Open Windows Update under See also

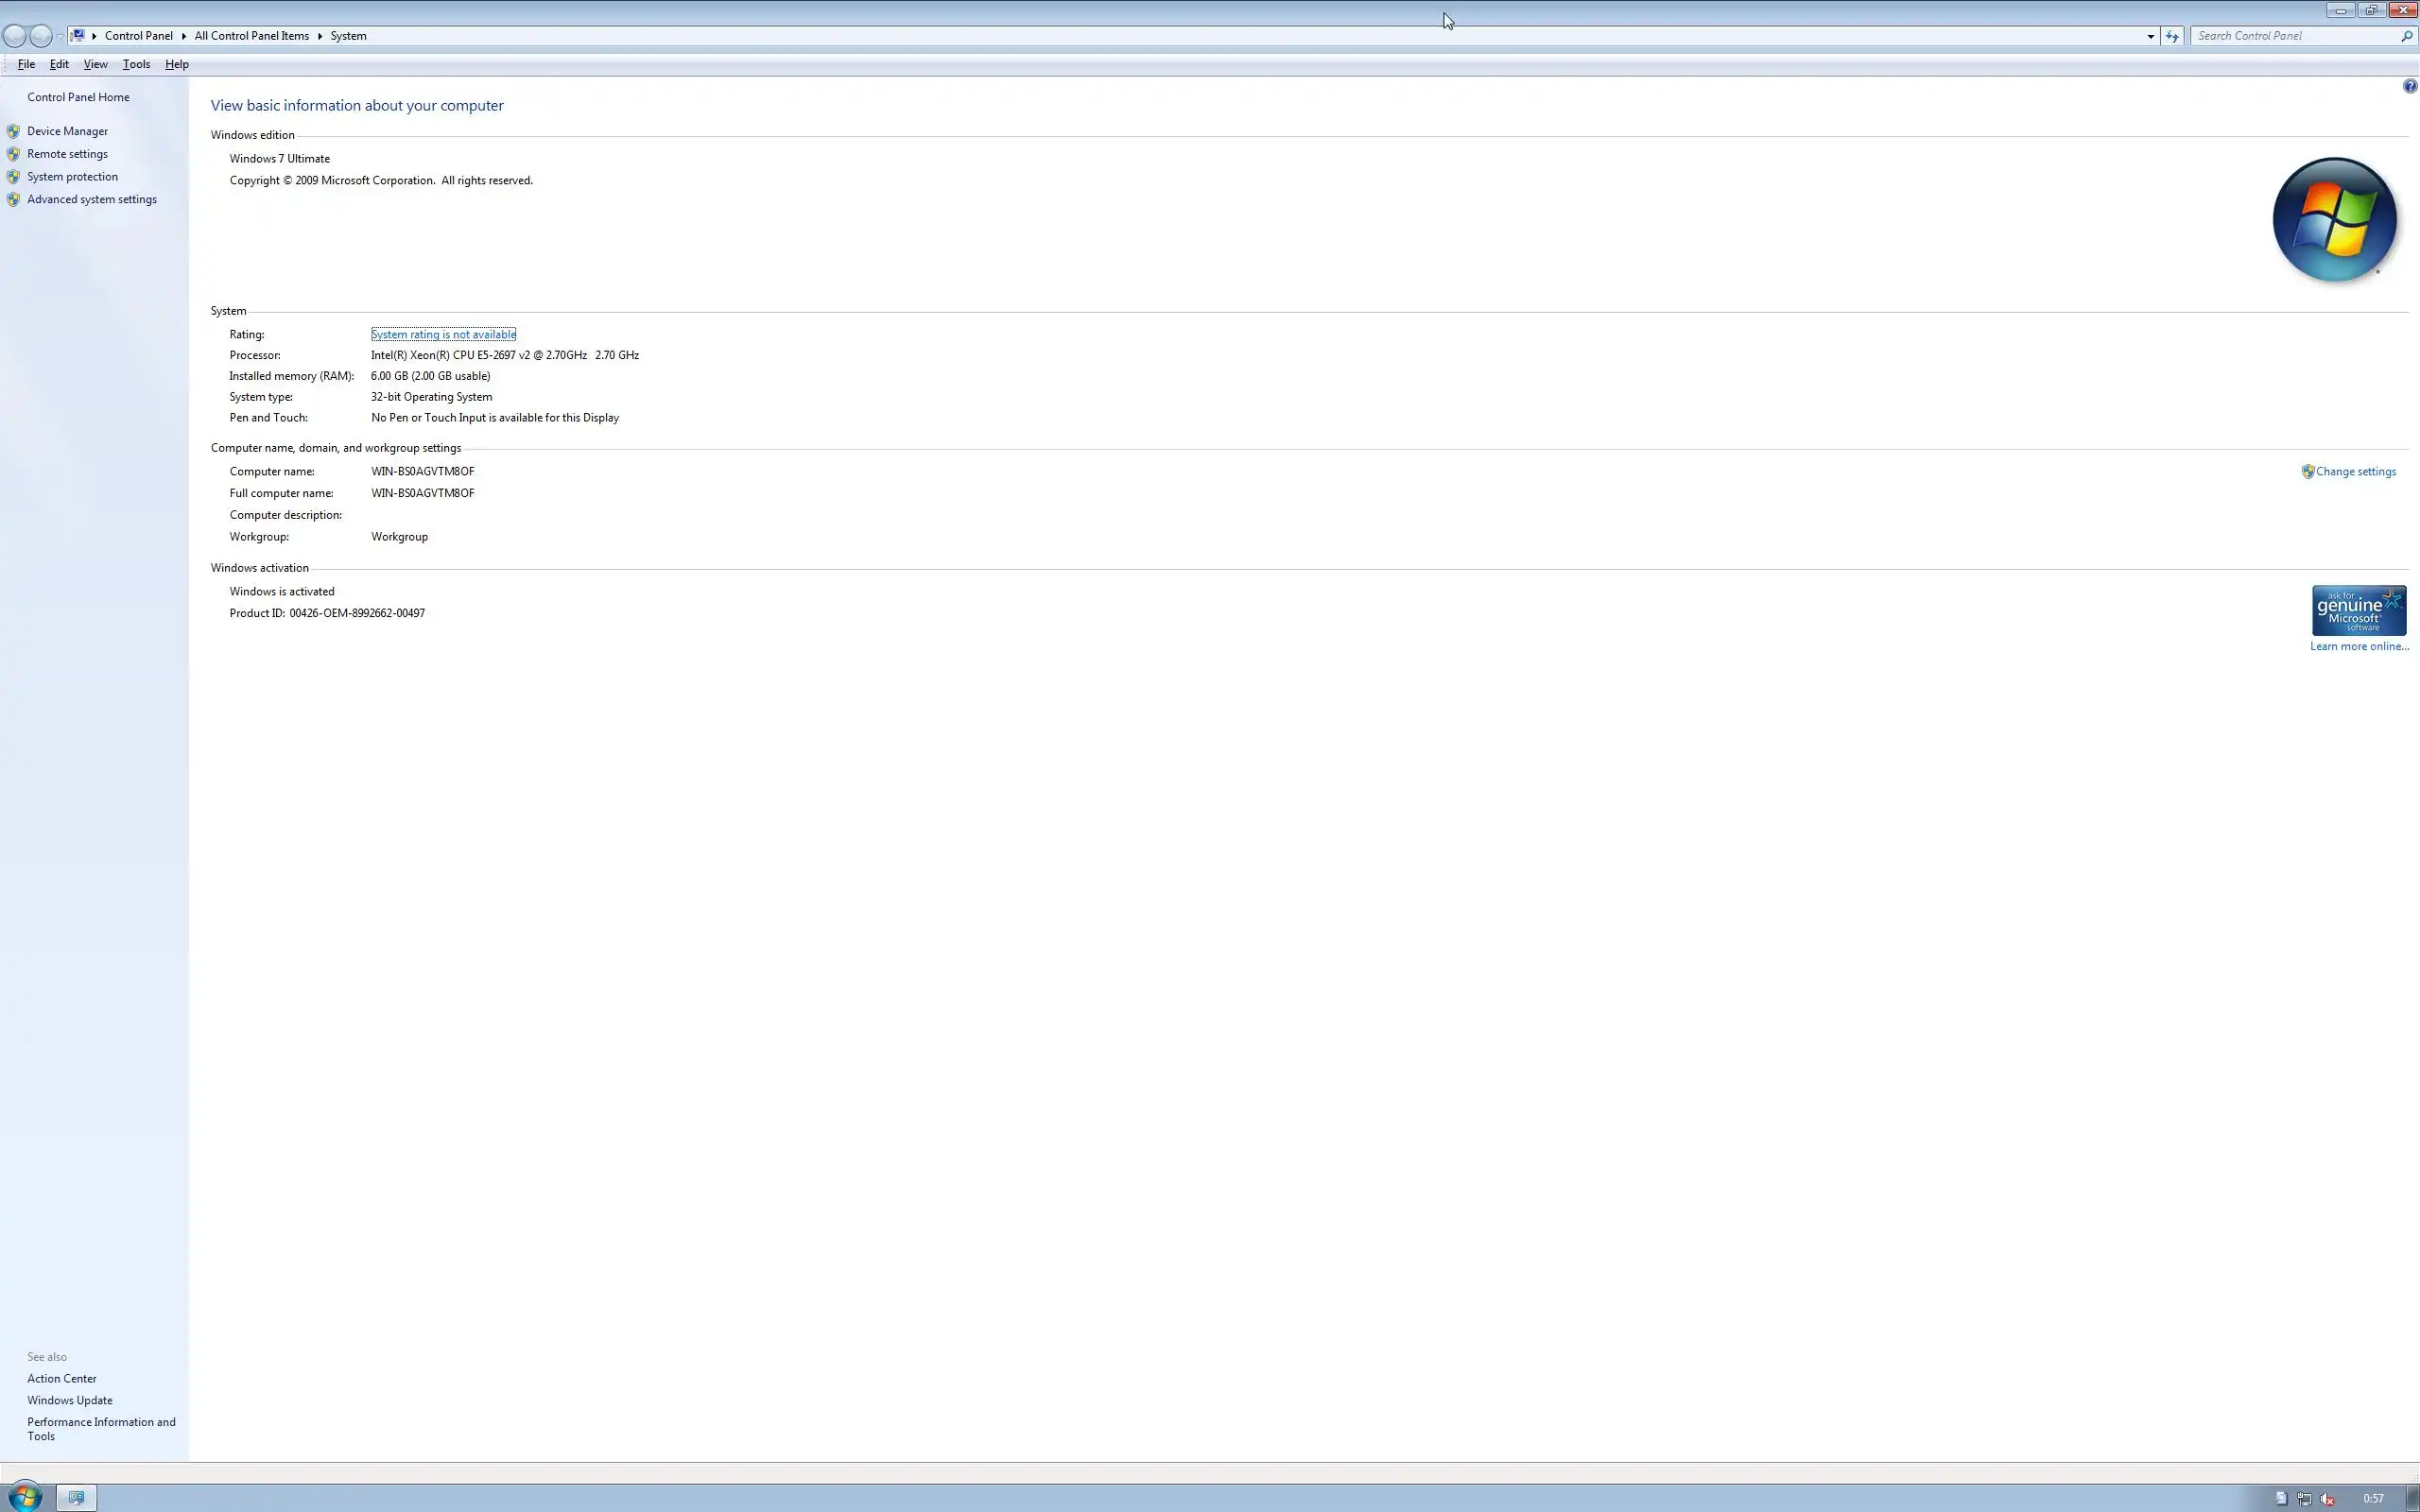click(69, 1400)
